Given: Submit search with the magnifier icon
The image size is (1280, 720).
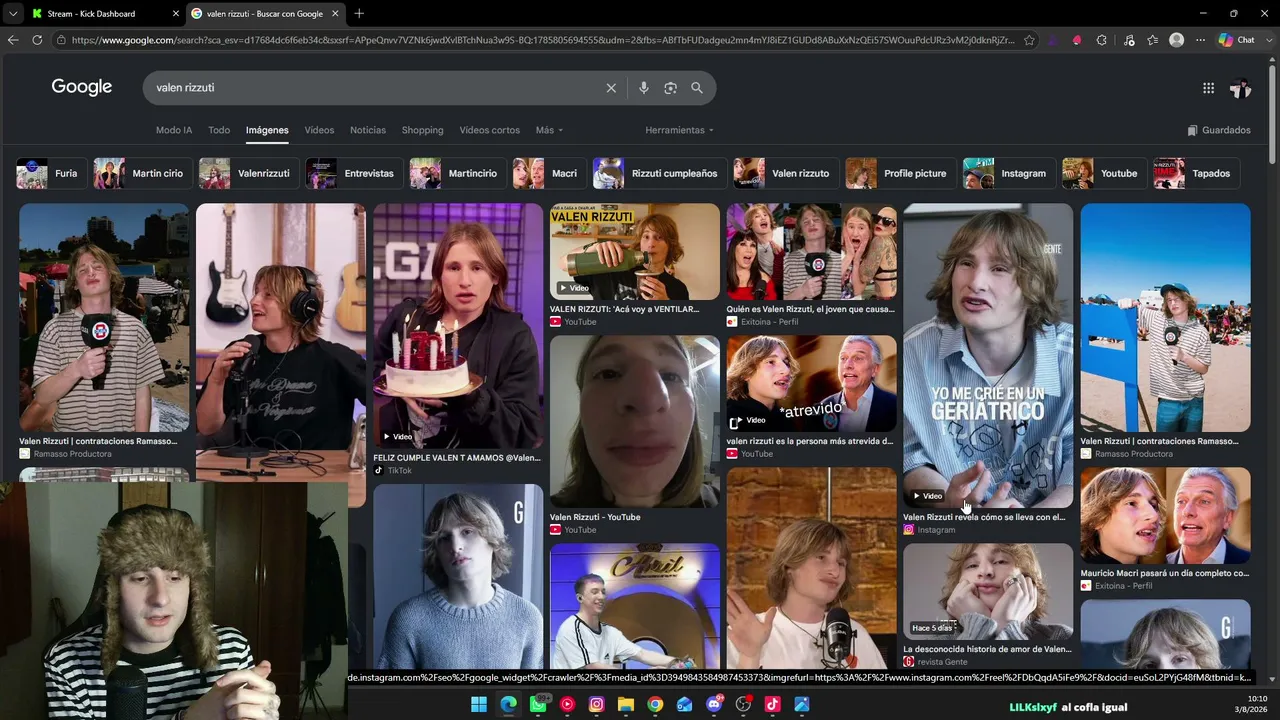Looking at the screenshot, I should coord(697,88).
